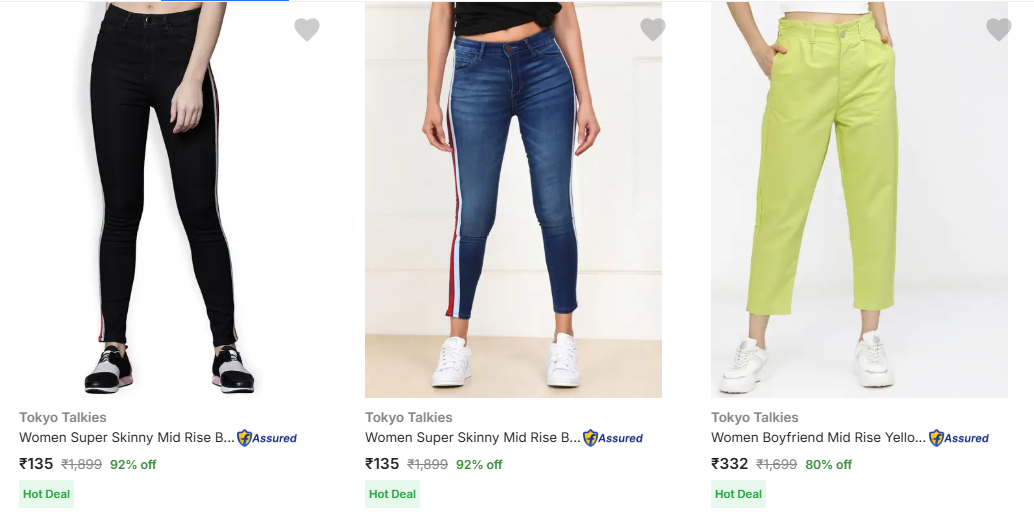Favorite the green boyfriend trousers via heart
Image resolution: width=1034 pixels, height=515 pixels.
[999, 30]
